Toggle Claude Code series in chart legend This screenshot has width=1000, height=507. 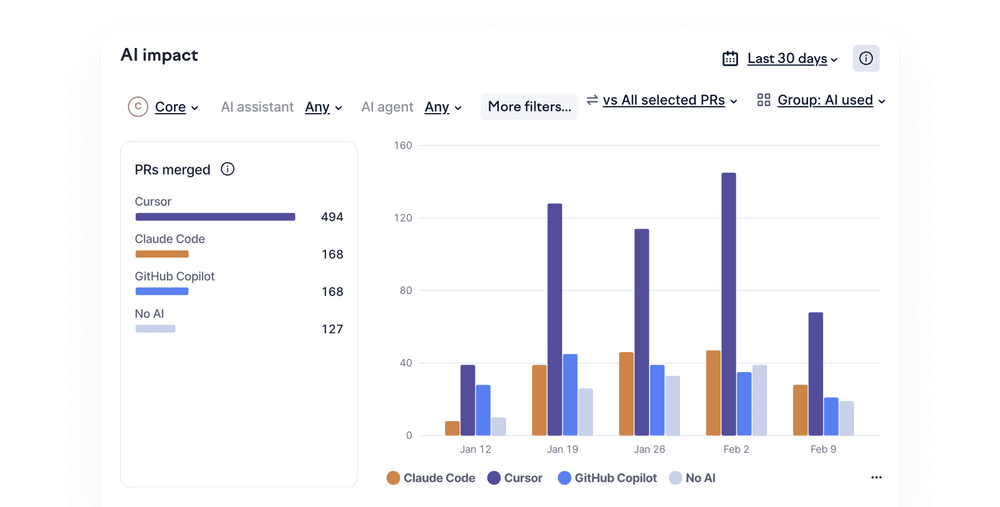coord(431,478)
